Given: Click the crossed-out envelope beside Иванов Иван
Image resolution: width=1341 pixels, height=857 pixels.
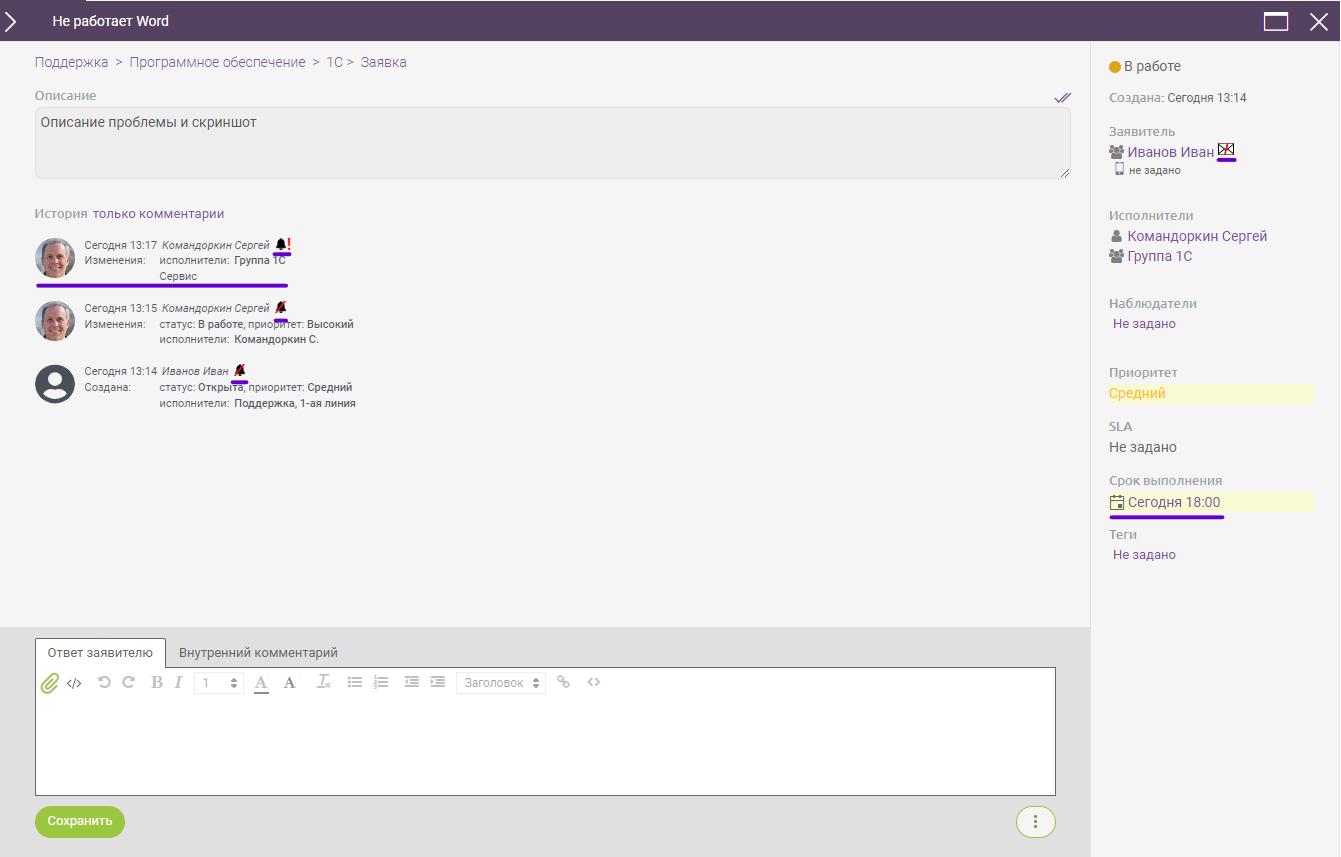Looking at the screenshot, I should point(1226,150).
